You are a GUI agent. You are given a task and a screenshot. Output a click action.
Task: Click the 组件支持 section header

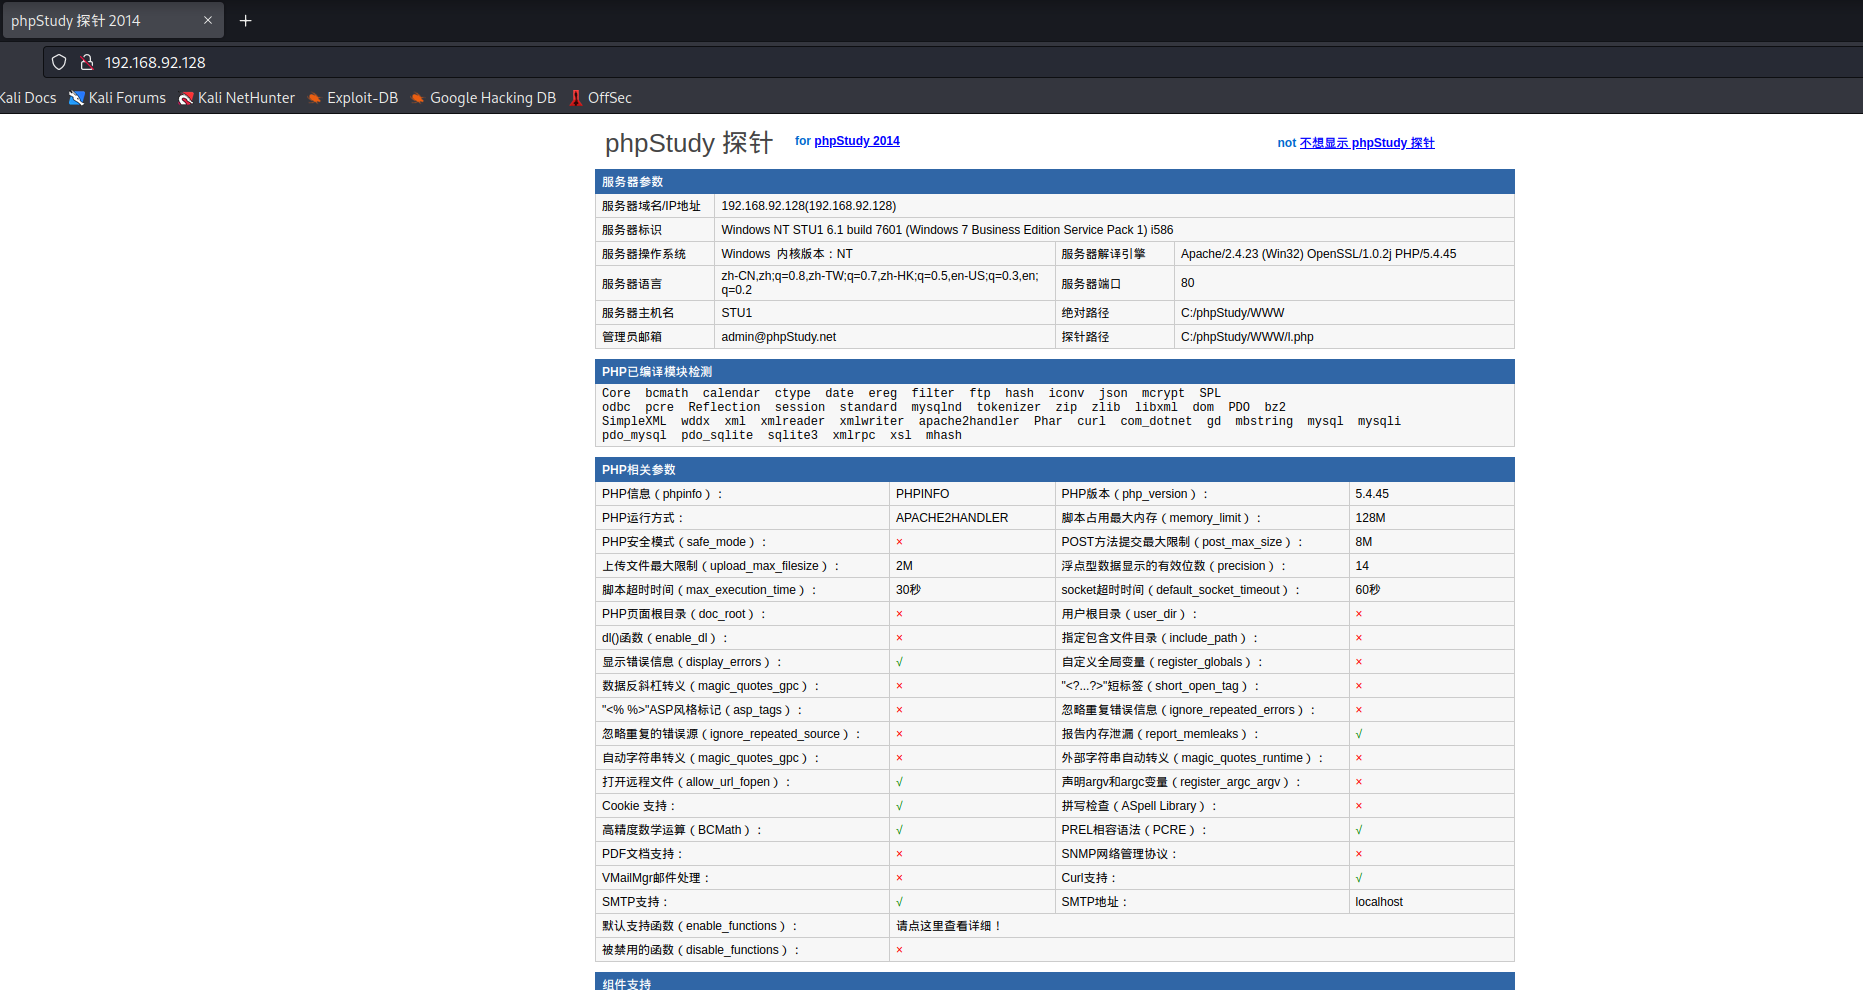point(626,983)
